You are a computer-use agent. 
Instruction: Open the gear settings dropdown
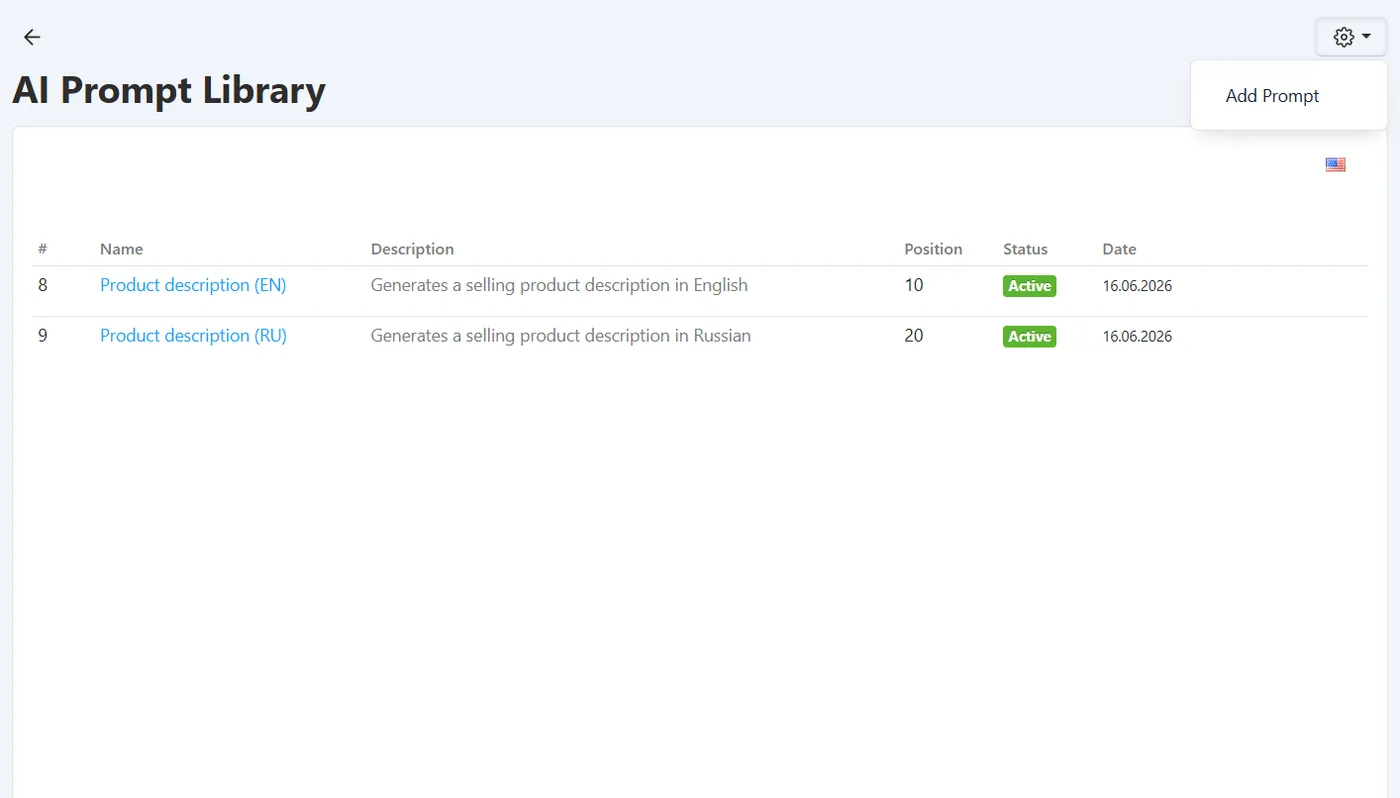click(1351, 37)
